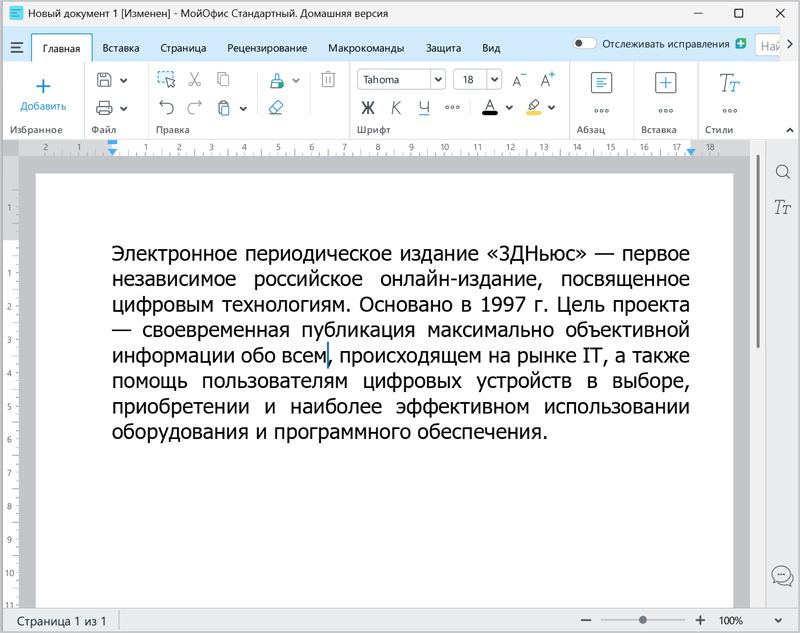The height and width of the screenshot is (633, 800).
Task: Toggle the Отслеживать исправления switch
Action: (585, 44)
